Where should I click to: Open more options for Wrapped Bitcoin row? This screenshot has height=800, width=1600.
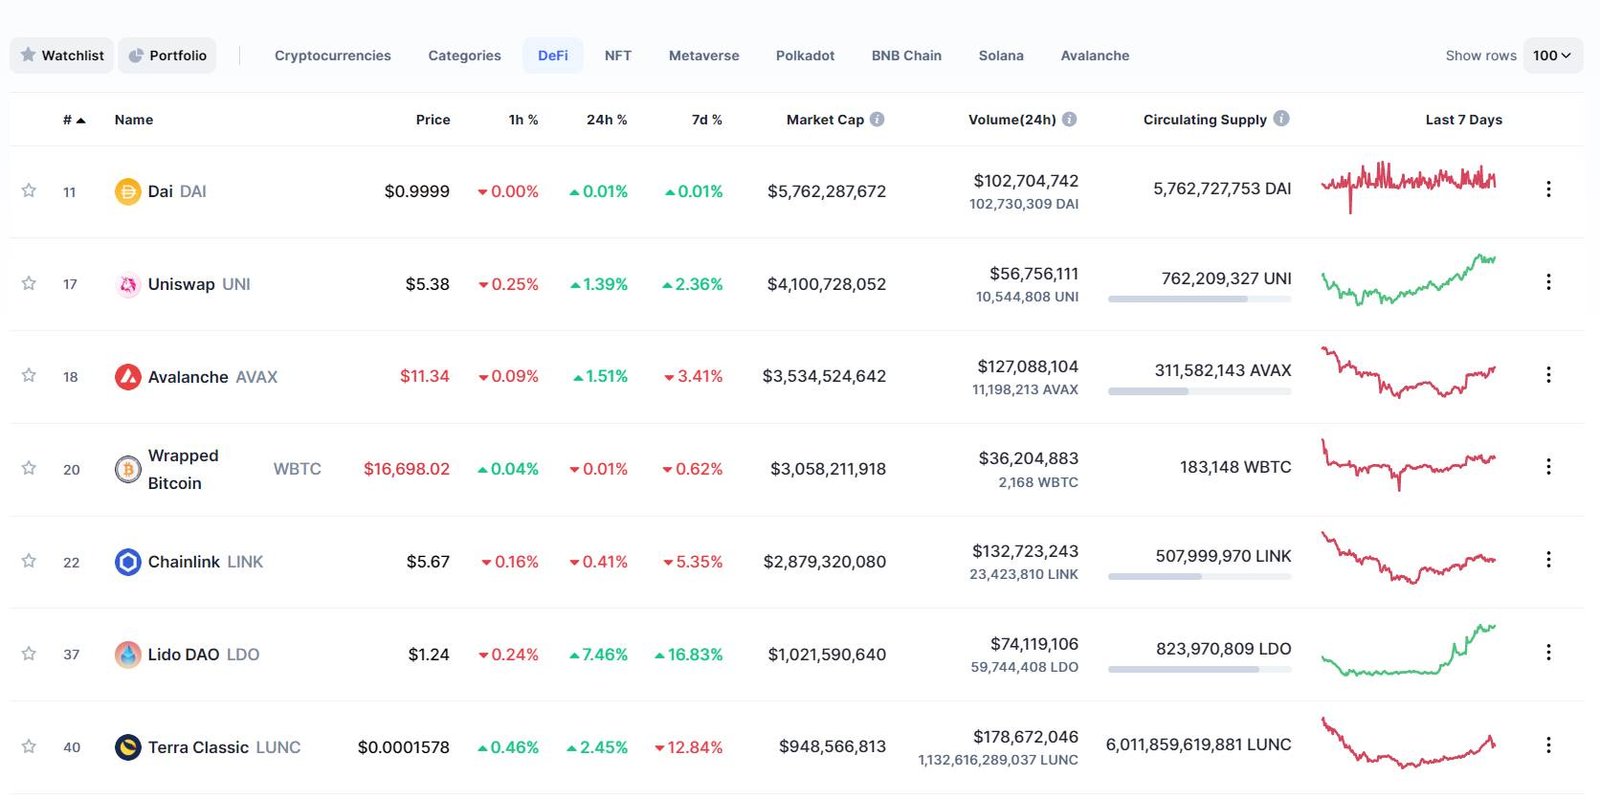click(x=1548, y=467)
